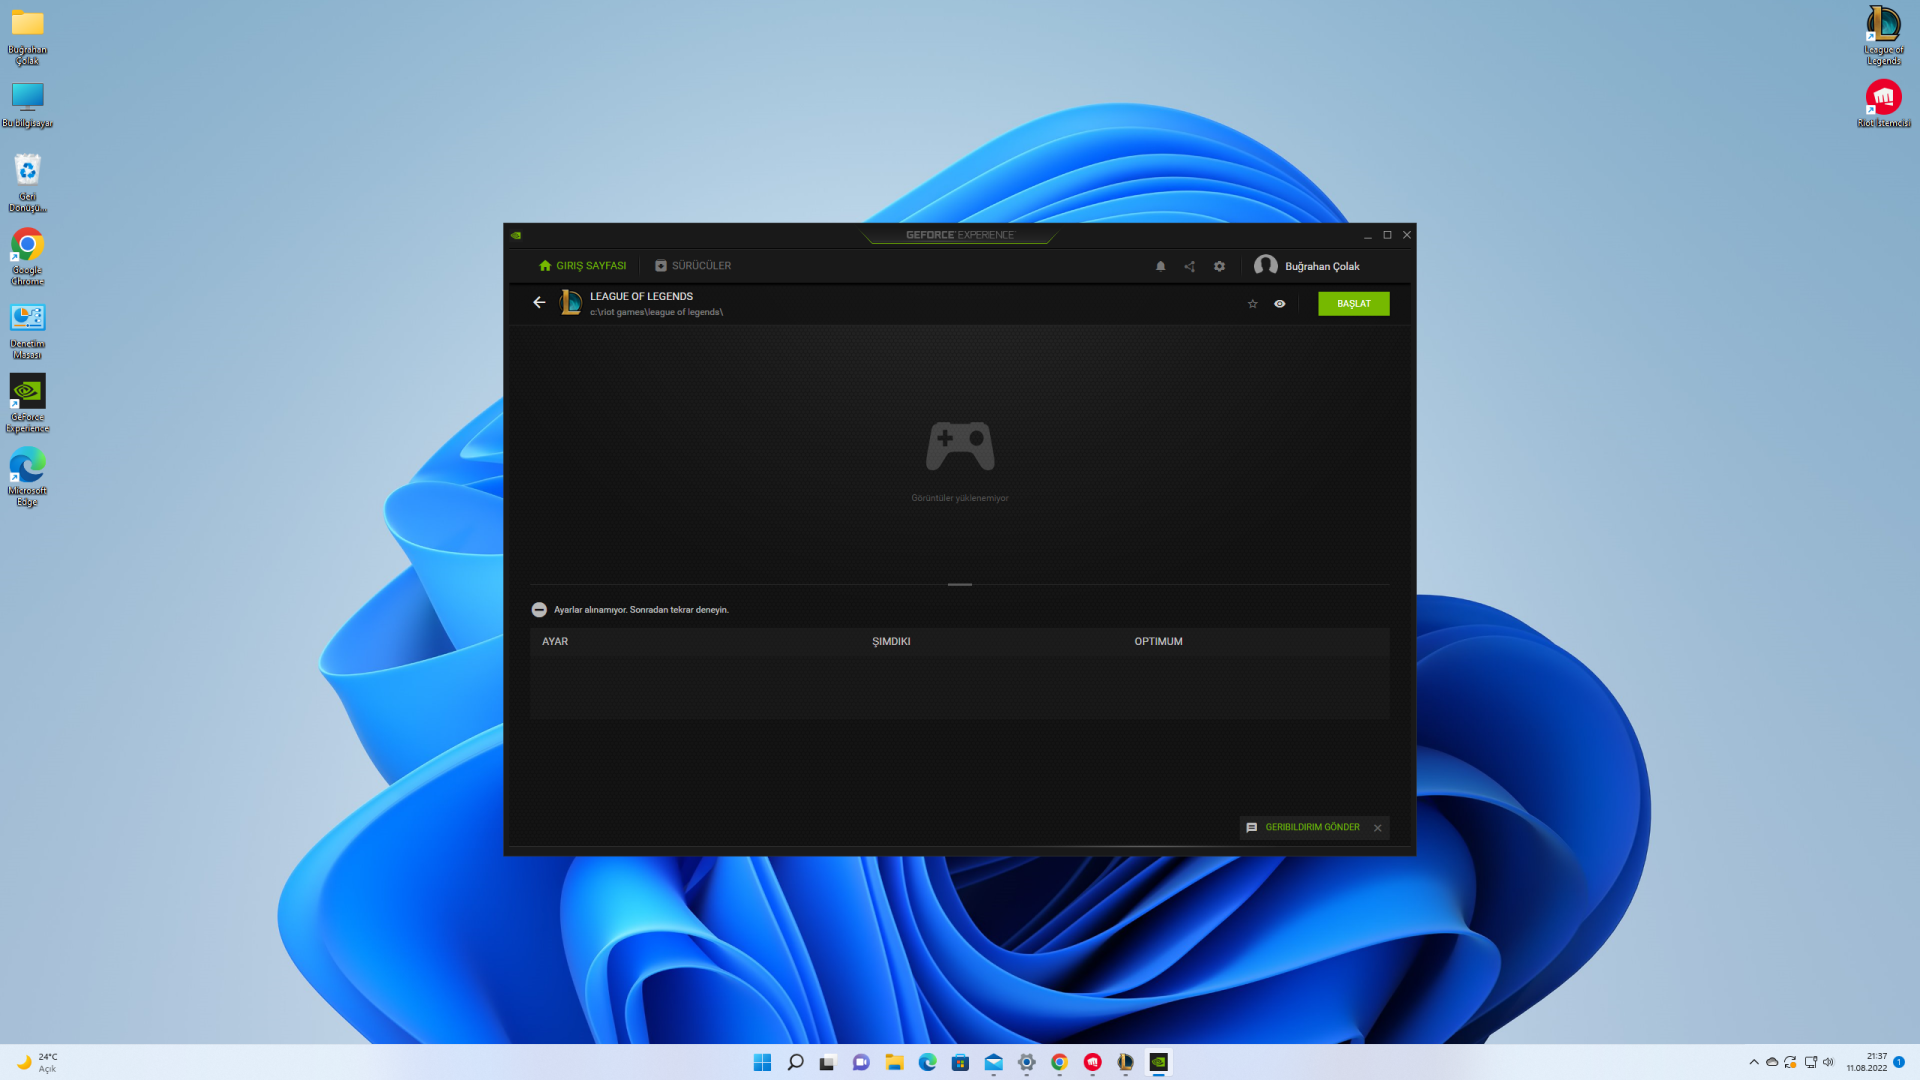1920x1080 pixels.
Task: Mark League of Legends as a favorite with the star
Action: pyautogui.click(x=1252, y=304)
